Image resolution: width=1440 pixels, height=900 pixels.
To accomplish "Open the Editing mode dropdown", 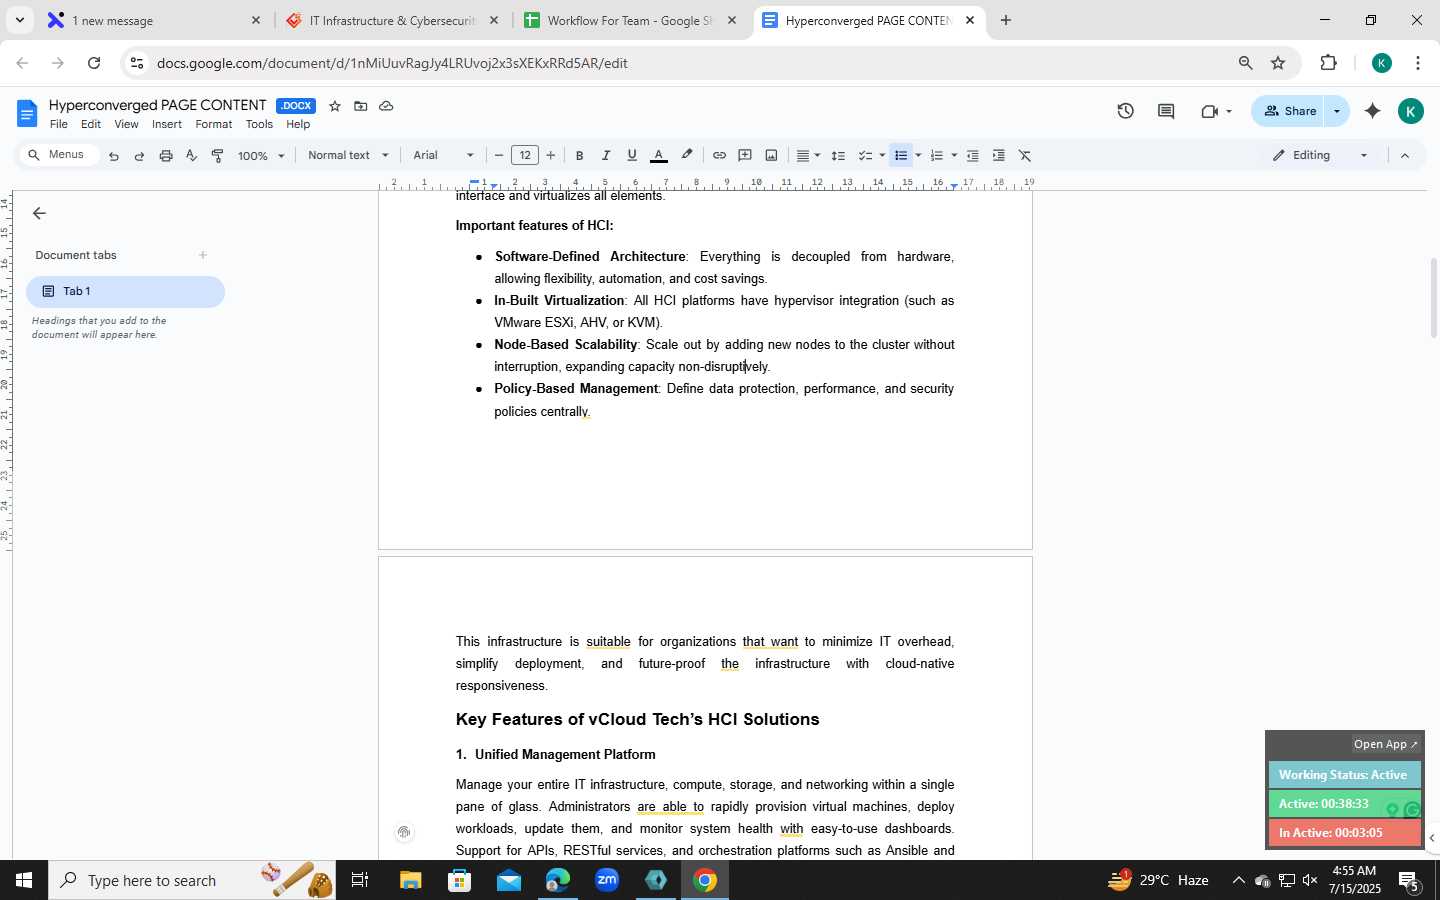I will click(1320, 156).
